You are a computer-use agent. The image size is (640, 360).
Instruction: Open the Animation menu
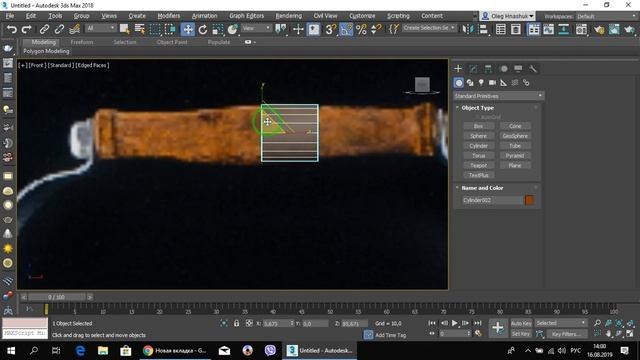(204, 16)
